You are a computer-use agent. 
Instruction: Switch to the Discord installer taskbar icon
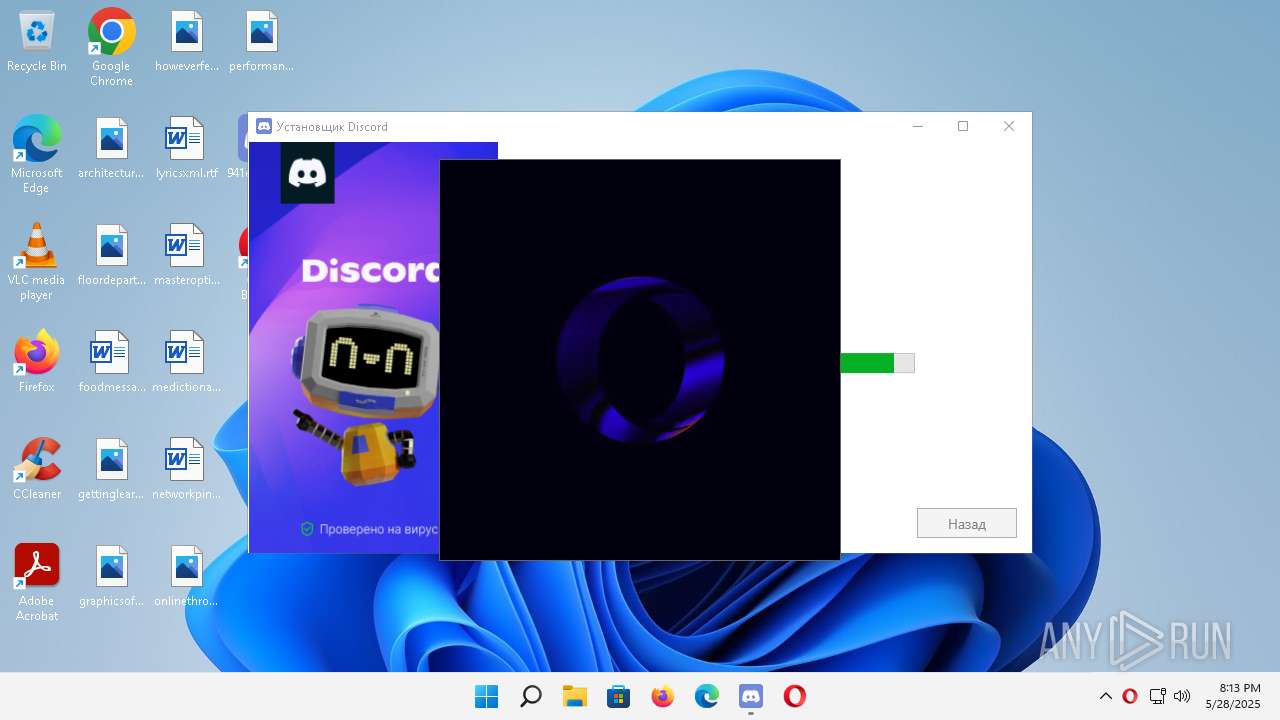pos(751,696)
